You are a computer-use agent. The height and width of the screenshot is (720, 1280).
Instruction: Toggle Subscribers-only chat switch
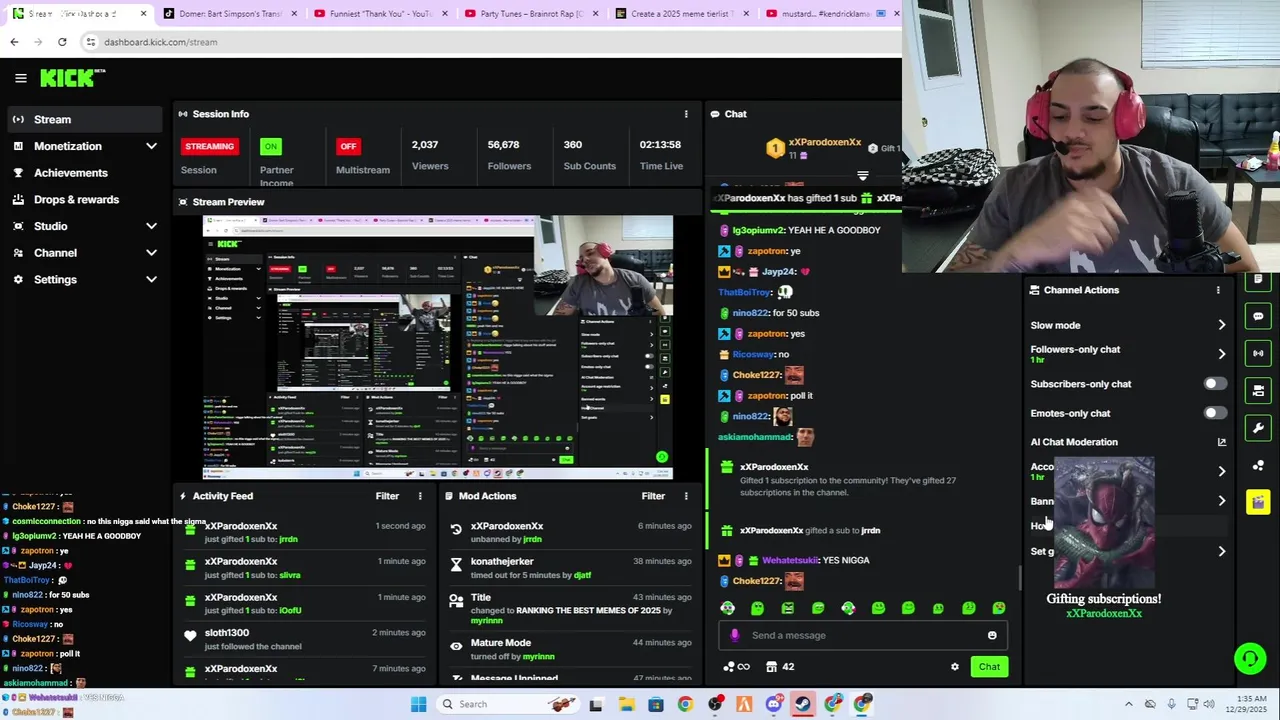point(1215,384)
